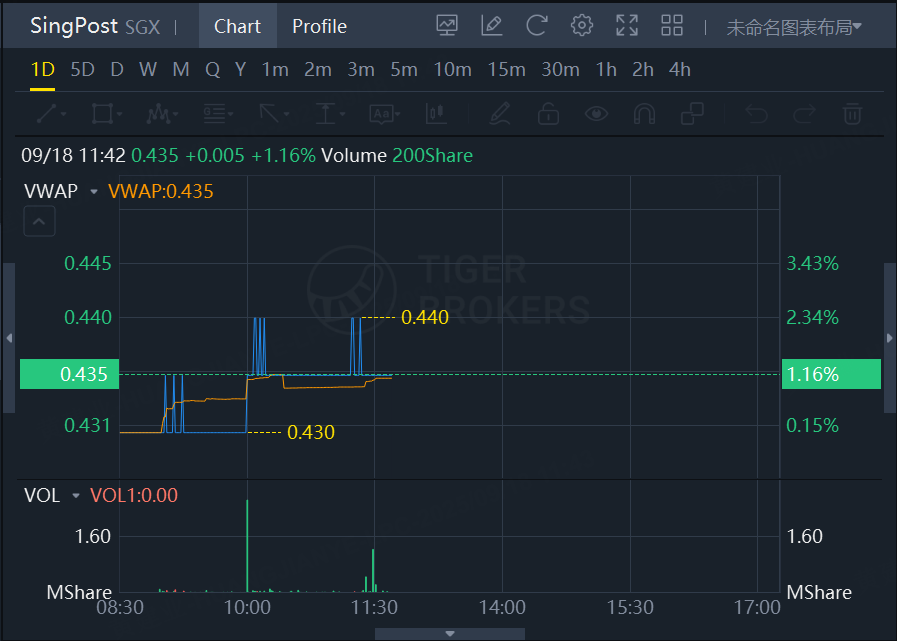Click the 0.430 low price marker
The image size is (897, 641).
[x=311, y=432]
